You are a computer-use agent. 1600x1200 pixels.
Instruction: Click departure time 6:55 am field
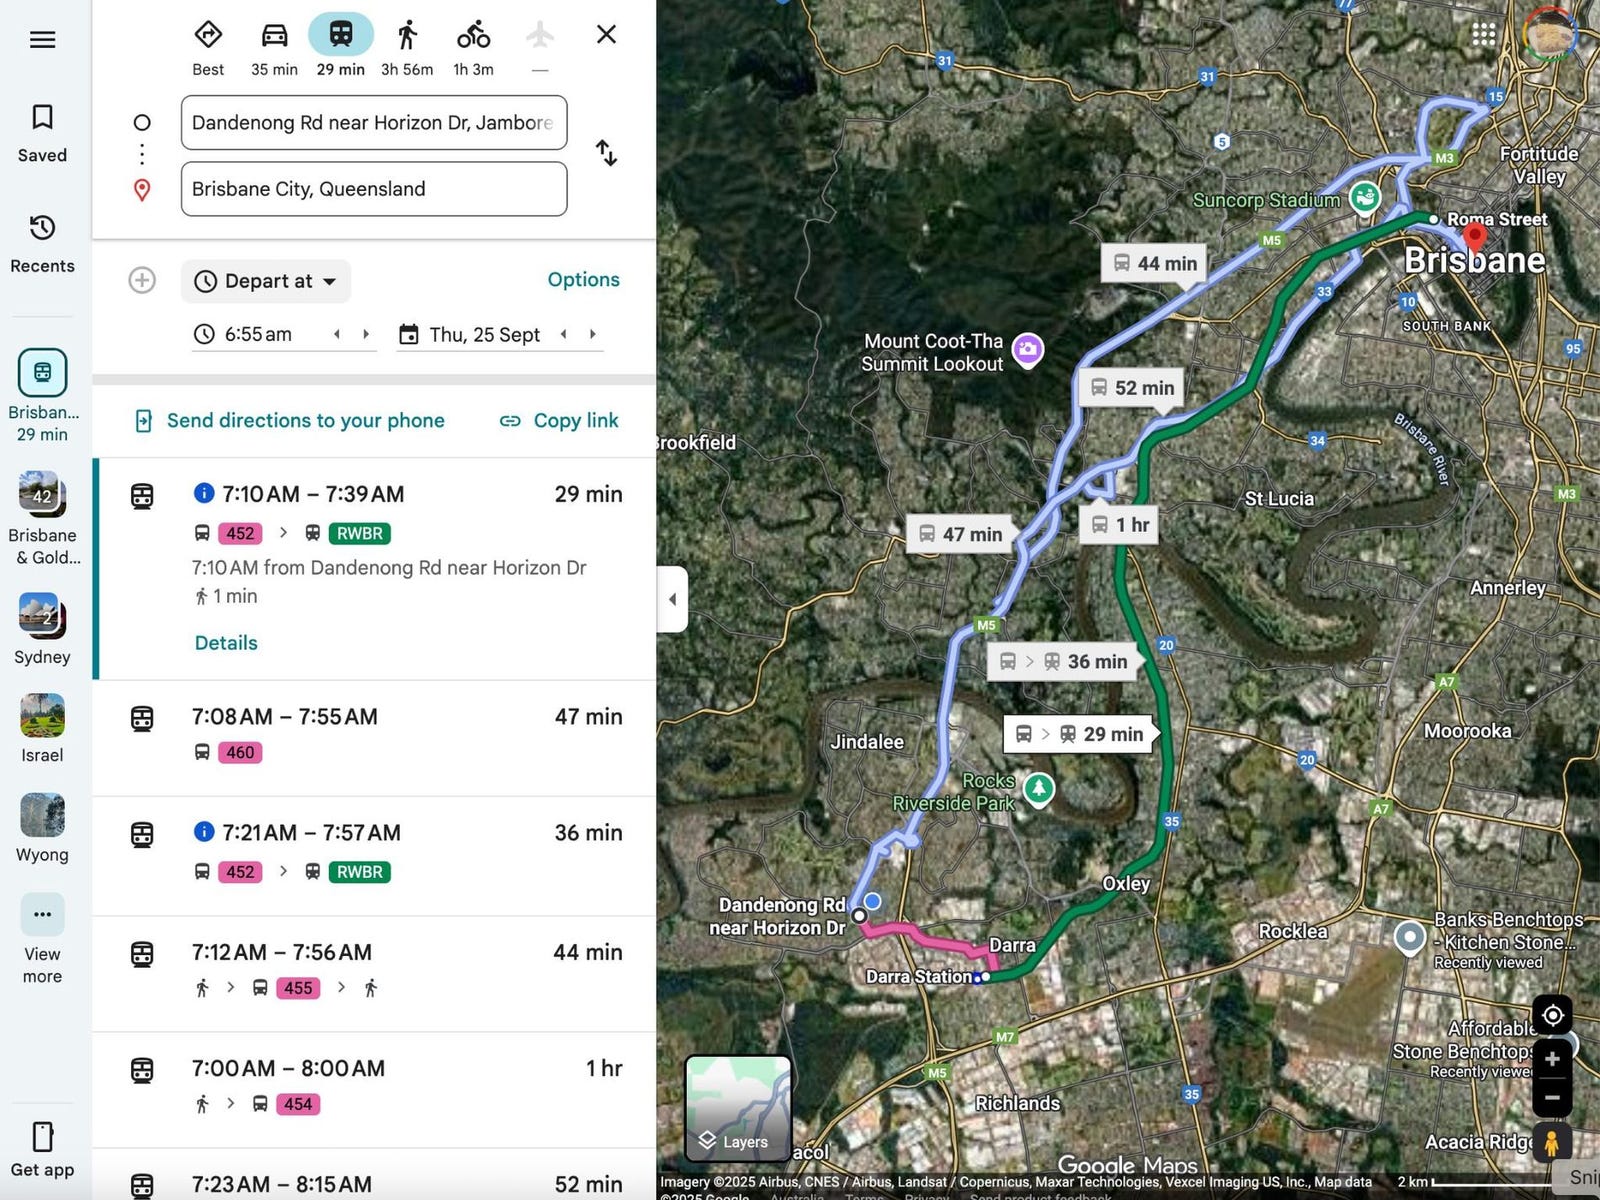[258, 334]
